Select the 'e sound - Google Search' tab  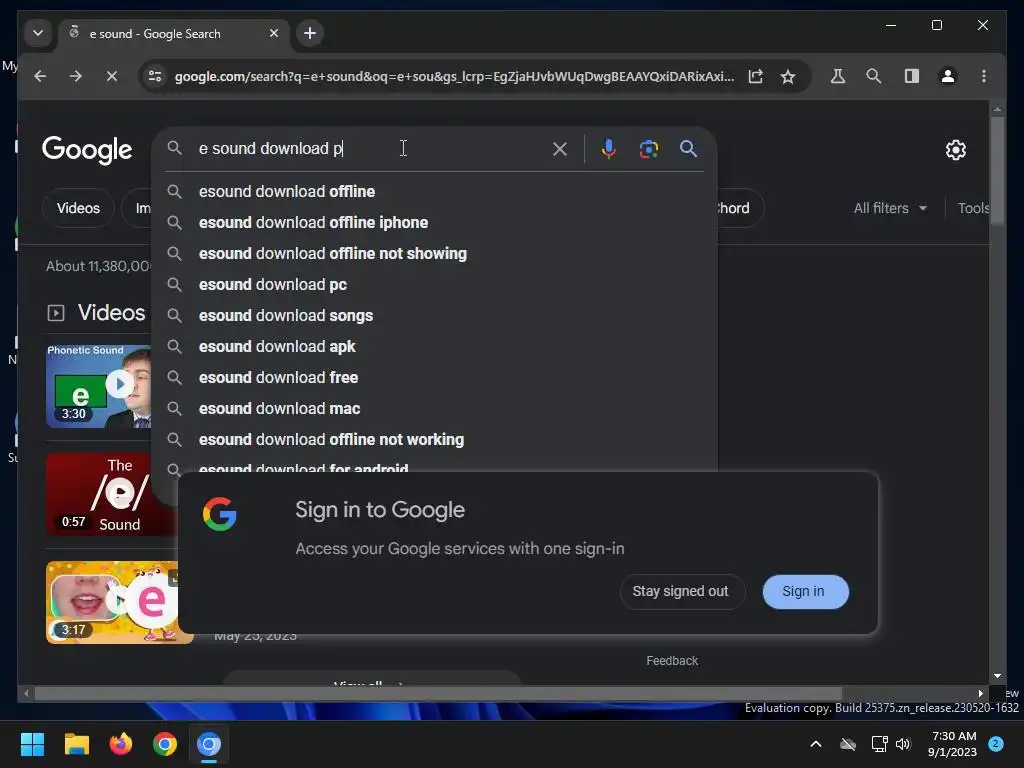tap(174, 34)
